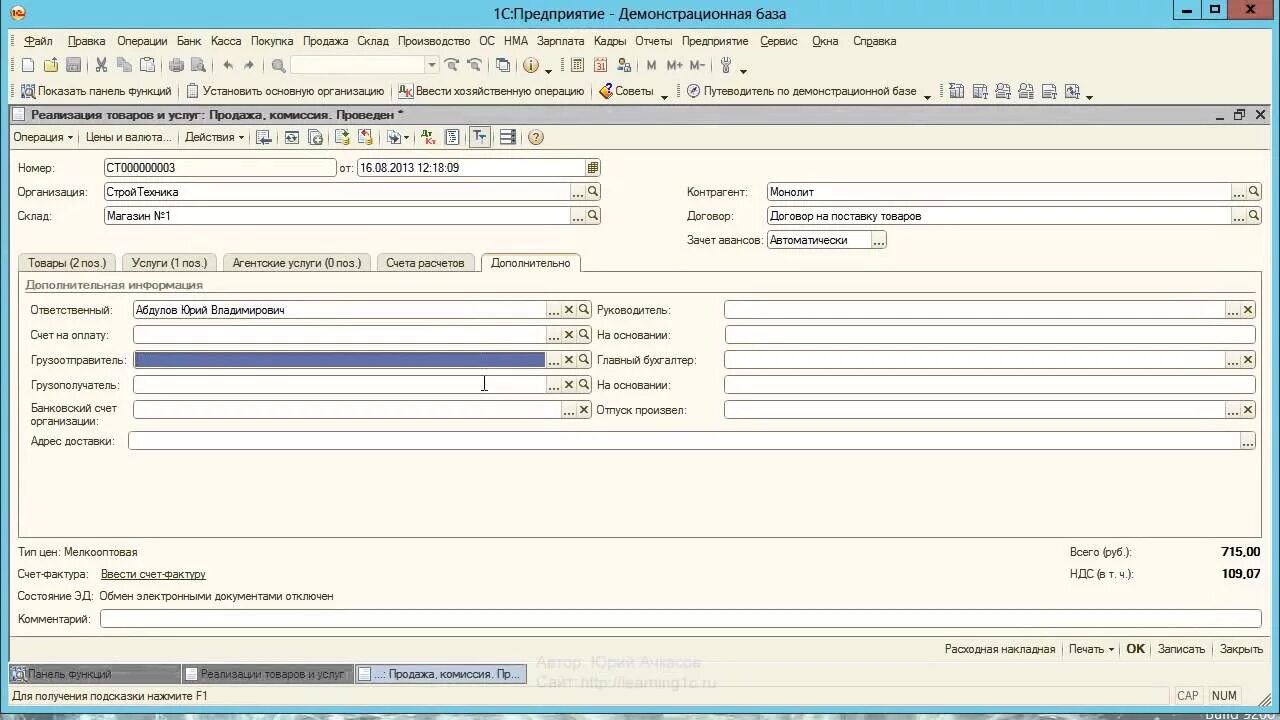Click Установить основную организацию button
The height and width of the screenshot is (720, 1280).
(285, 91)
